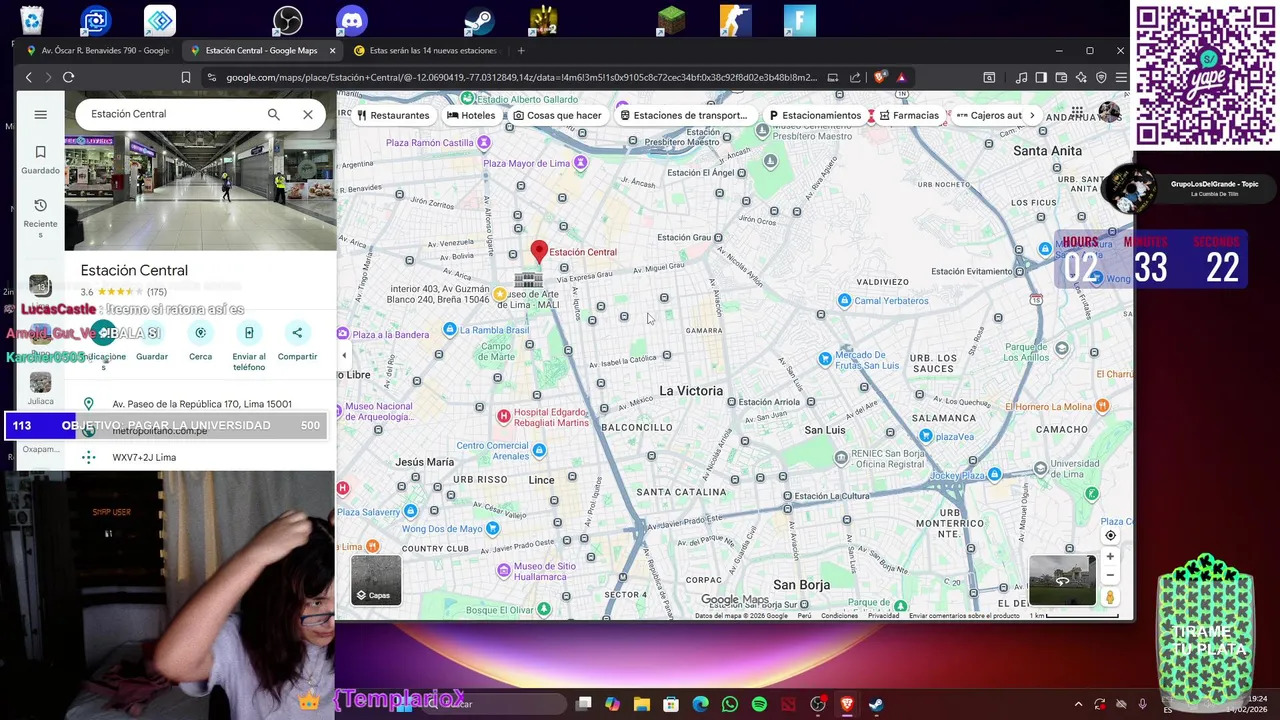Open WhatsApp from the taskbar
The height and width of the screenshot is (720, 1280).
coord(730,704)
